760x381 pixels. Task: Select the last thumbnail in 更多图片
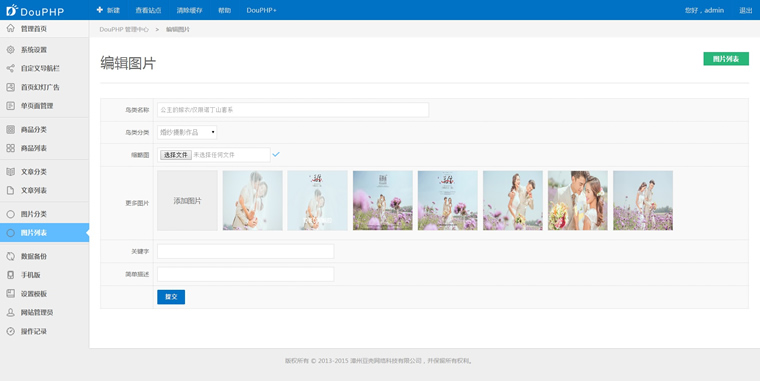(x=643, y=200)
